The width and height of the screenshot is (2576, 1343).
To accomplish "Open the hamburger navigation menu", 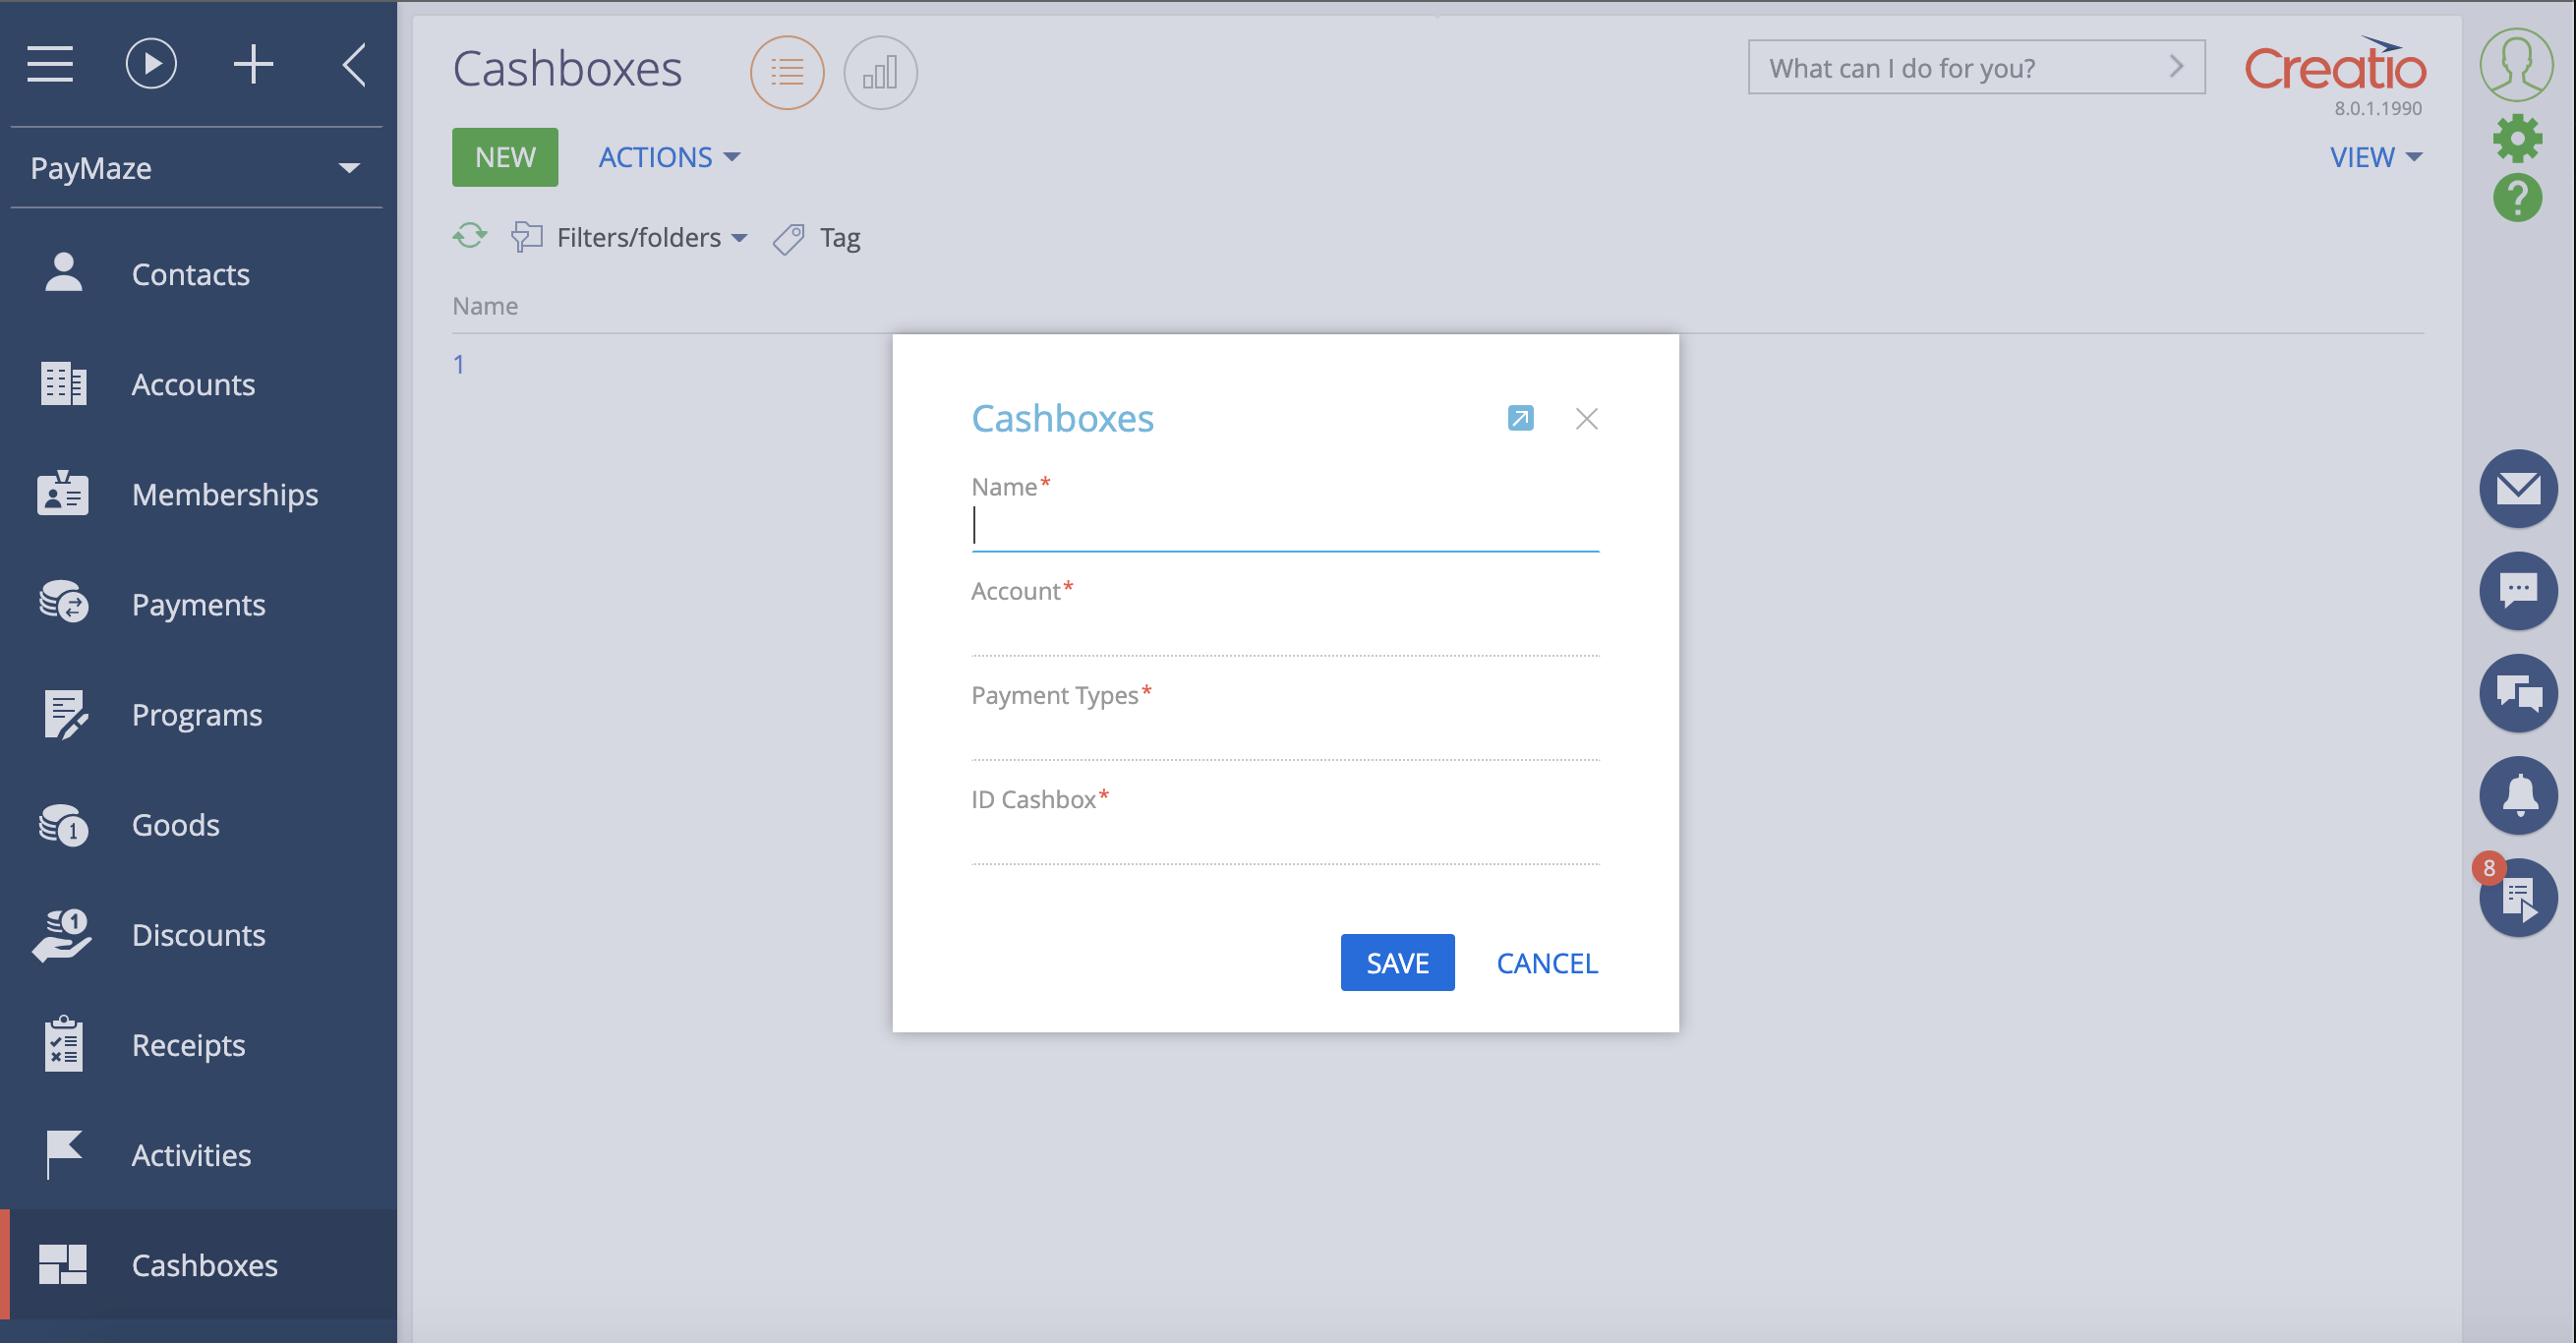I will click(50, 65).
